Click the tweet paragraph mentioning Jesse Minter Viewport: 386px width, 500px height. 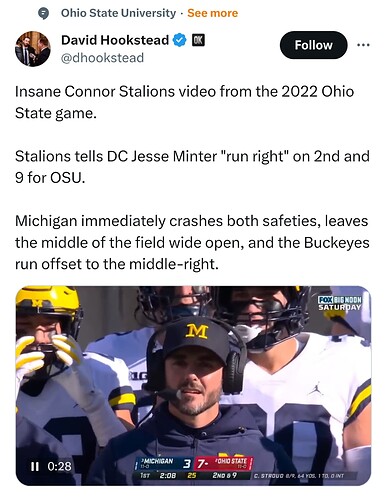[192, 167]
